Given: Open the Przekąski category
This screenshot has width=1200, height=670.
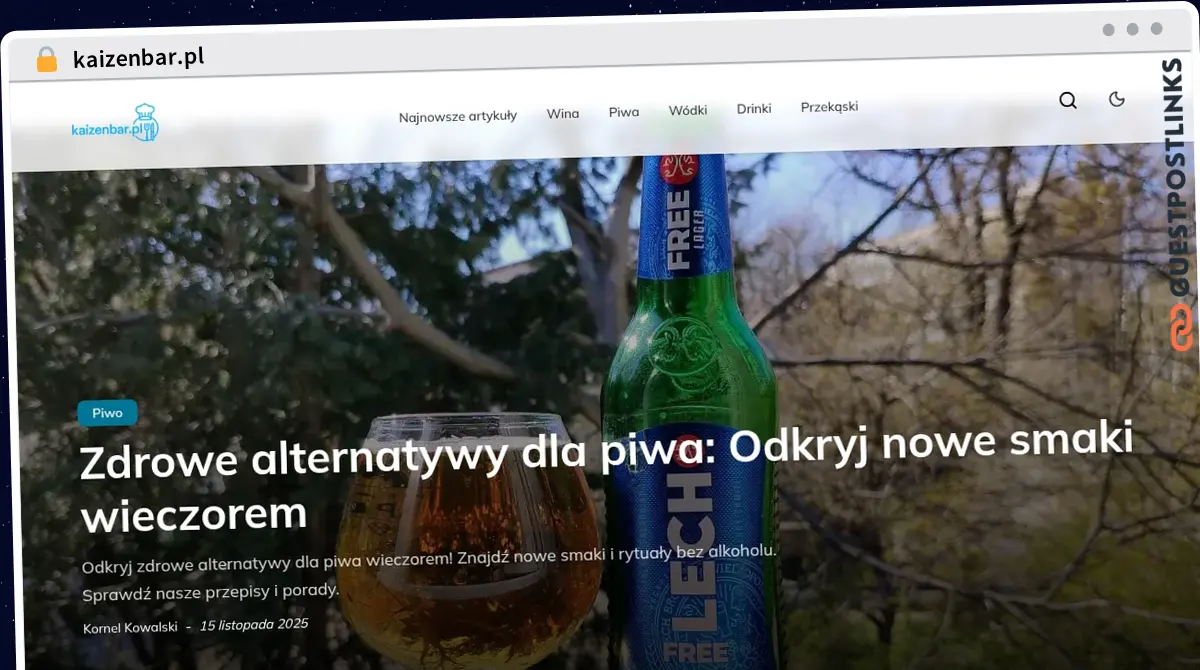Looking at the screenshot, I should click(829, 107).
